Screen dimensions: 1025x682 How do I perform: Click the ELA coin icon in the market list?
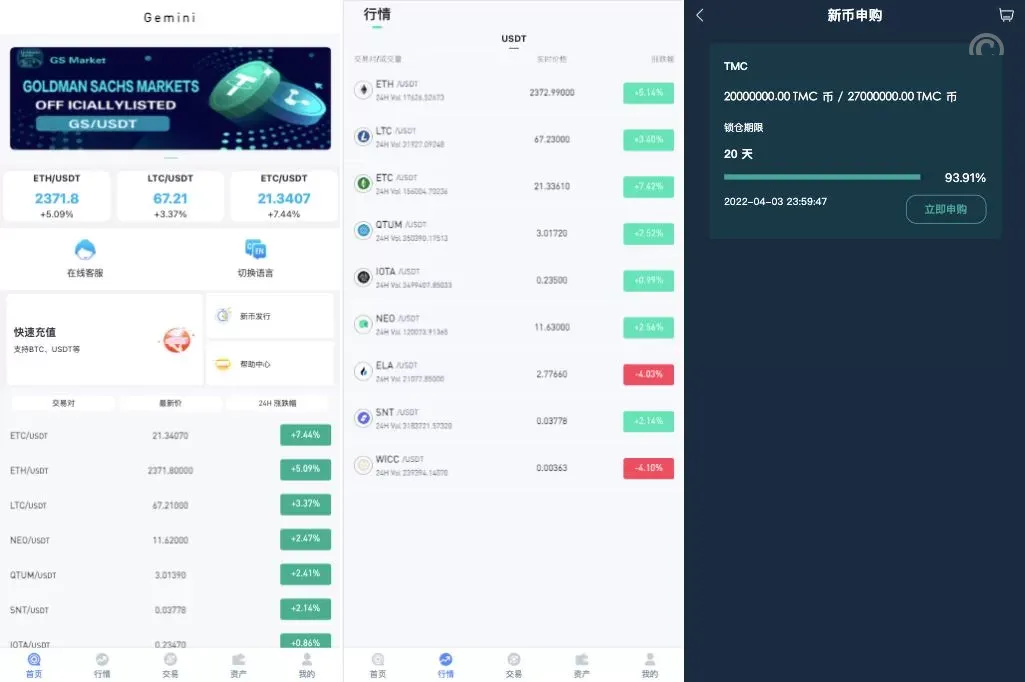pyautogui.click(x=363, y=371)
